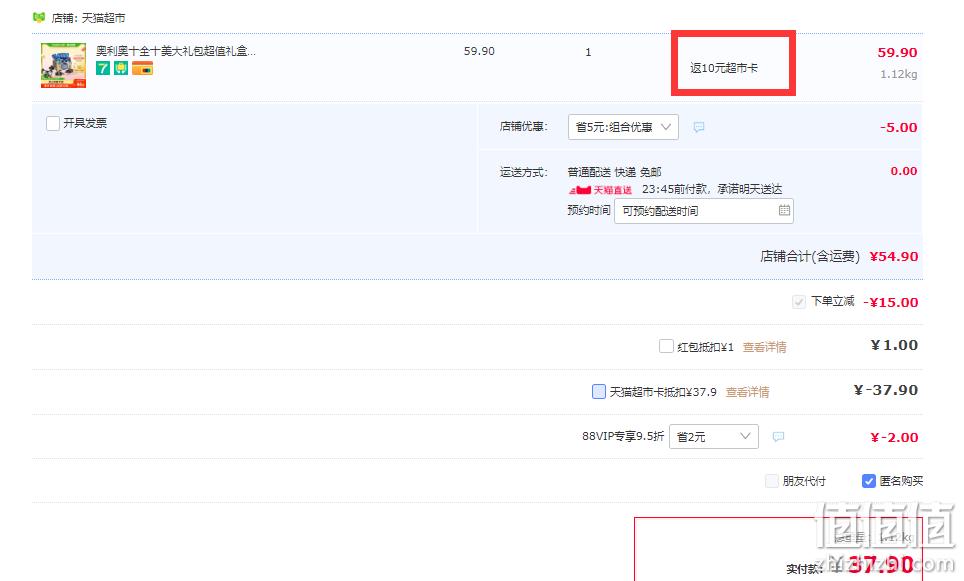Click the 返10元超市卡 promotion text
Viewport: 964px width, 581px height.
[x=724, y=68]
